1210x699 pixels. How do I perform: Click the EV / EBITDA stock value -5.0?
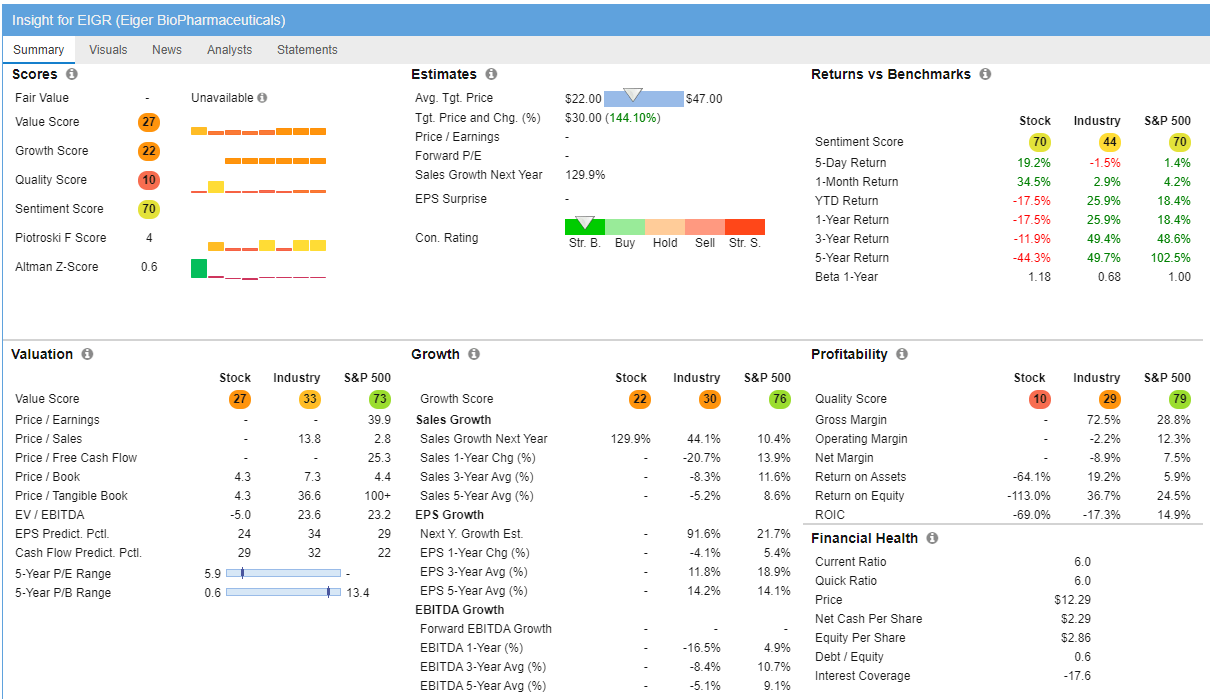click(x=239, y=515)
